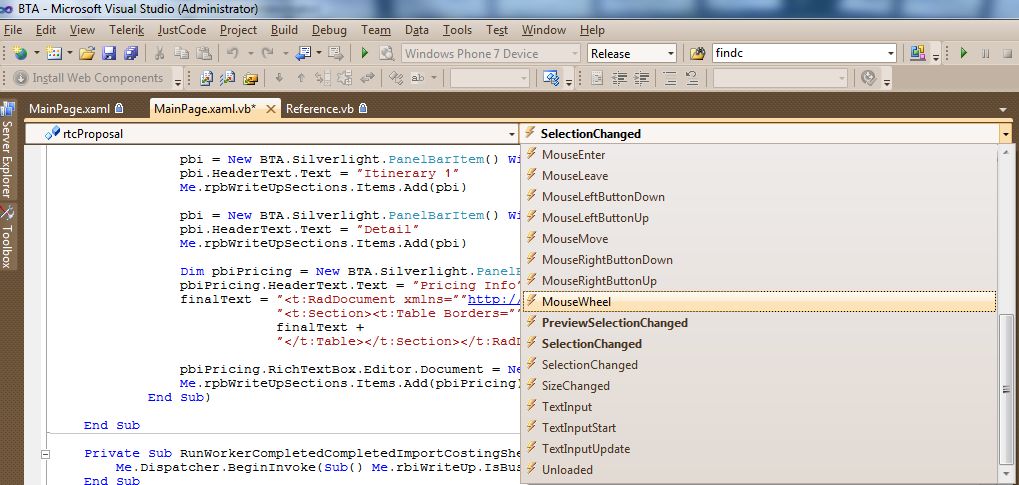Click inside the findc search input field

(798, 53)
